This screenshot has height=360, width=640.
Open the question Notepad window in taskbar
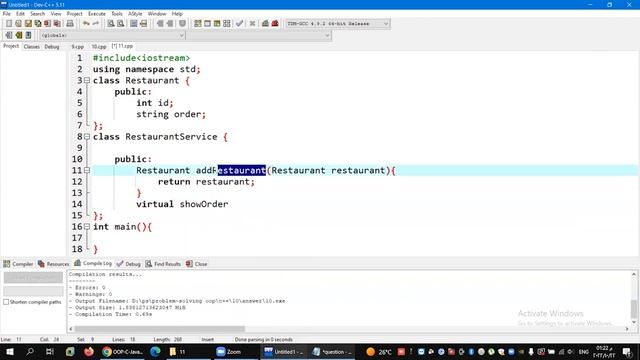coord(332,351)
